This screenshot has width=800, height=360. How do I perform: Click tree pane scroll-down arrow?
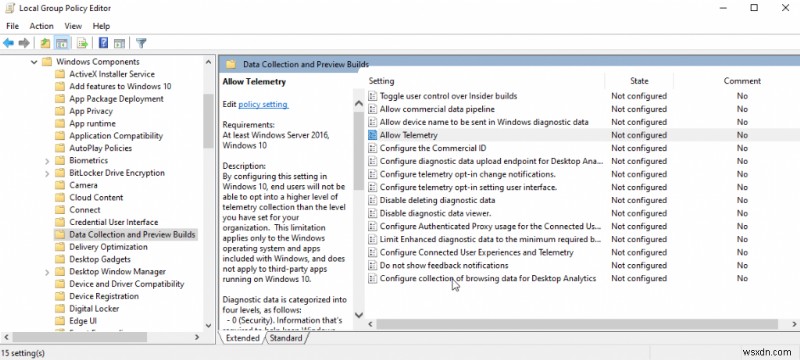[208, 325]
